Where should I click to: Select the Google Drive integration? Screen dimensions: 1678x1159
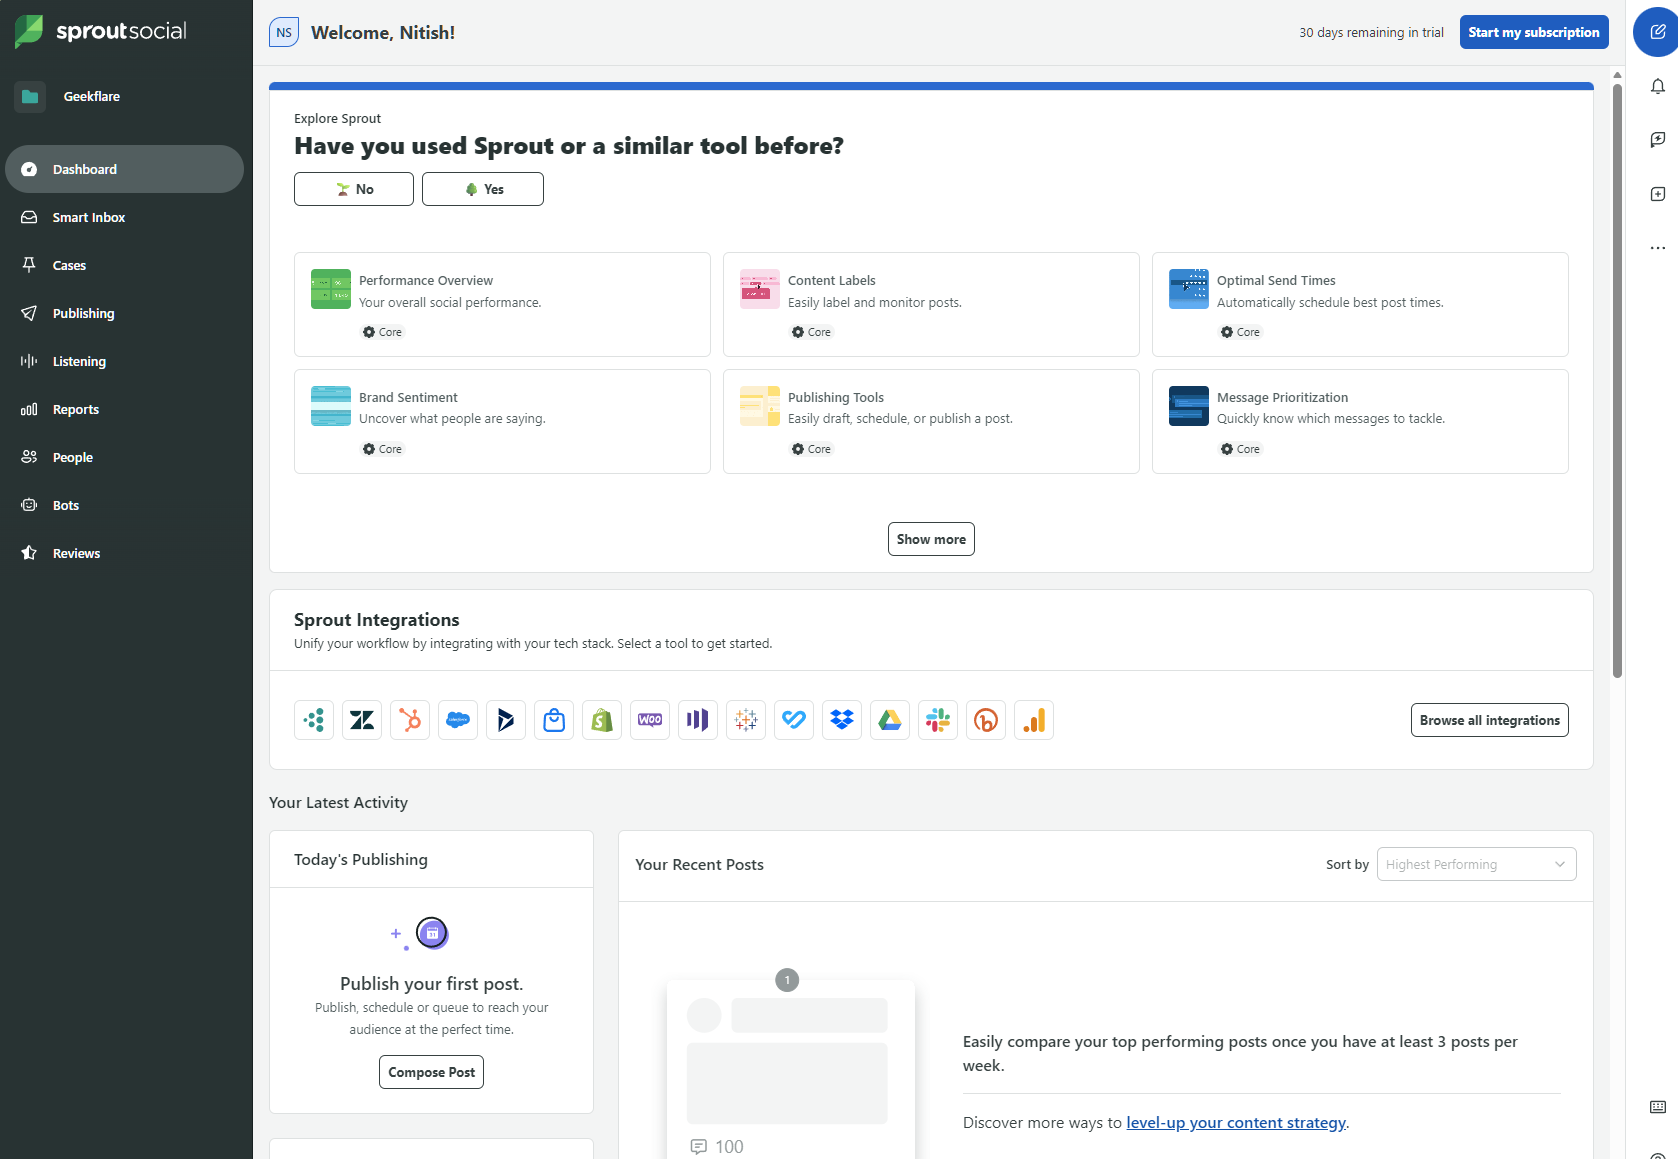click(890, 720)
